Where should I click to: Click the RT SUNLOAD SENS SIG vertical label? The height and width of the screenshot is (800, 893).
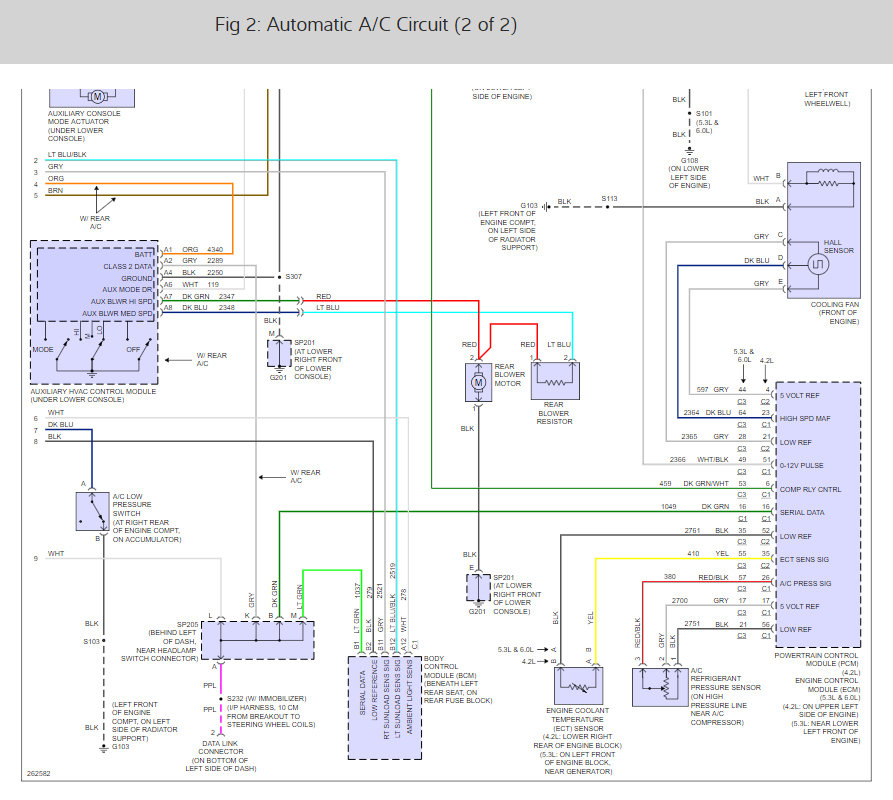click(387, 700)
